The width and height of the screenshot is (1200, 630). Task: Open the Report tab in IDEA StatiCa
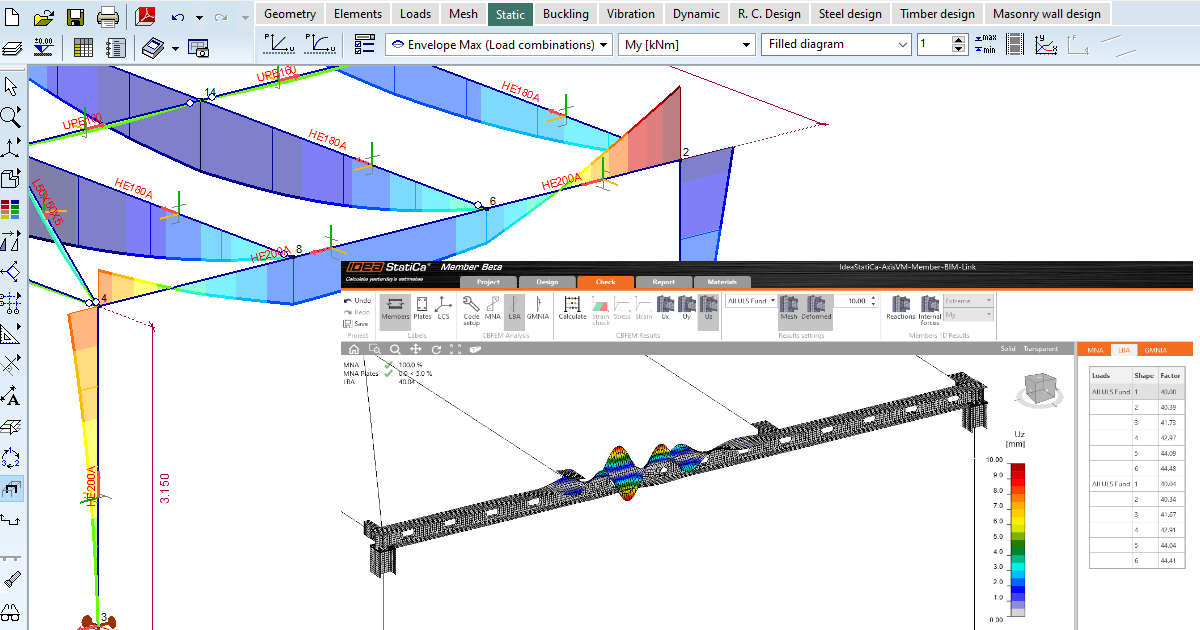[663, 282]
